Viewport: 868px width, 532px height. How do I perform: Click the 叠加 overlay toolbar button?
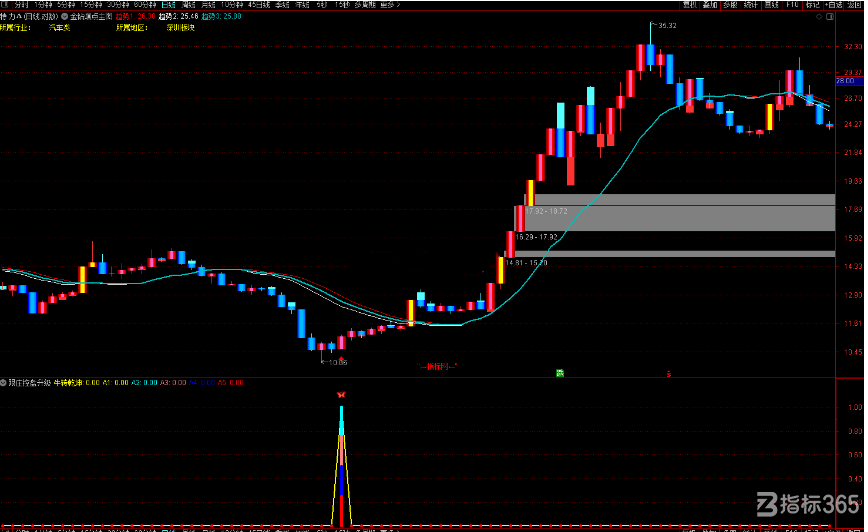[710, 4]
